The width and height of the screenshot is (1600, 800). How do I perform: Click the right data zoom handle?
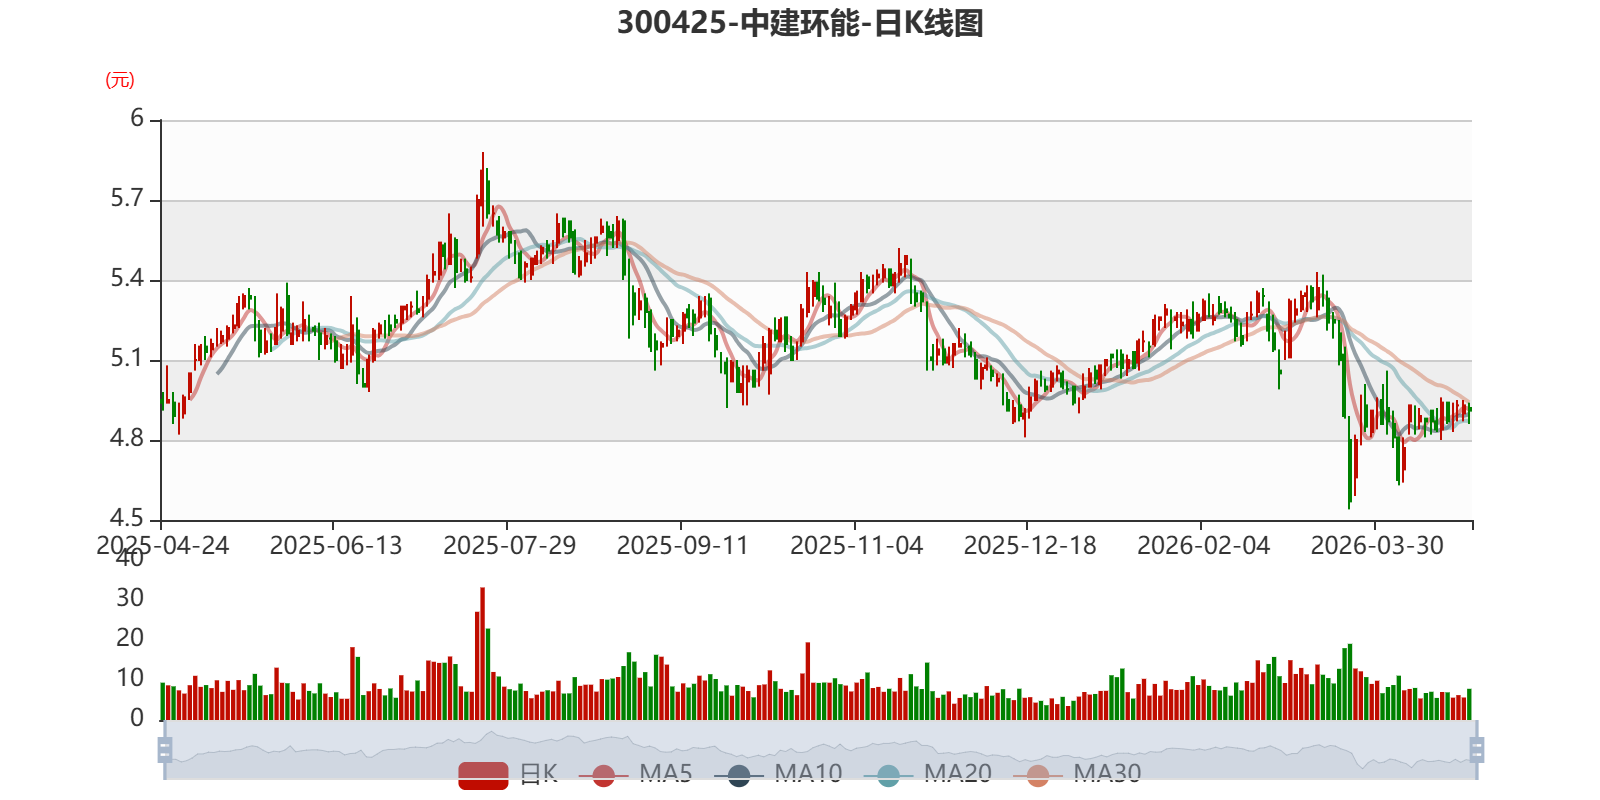click(1477, 750)
